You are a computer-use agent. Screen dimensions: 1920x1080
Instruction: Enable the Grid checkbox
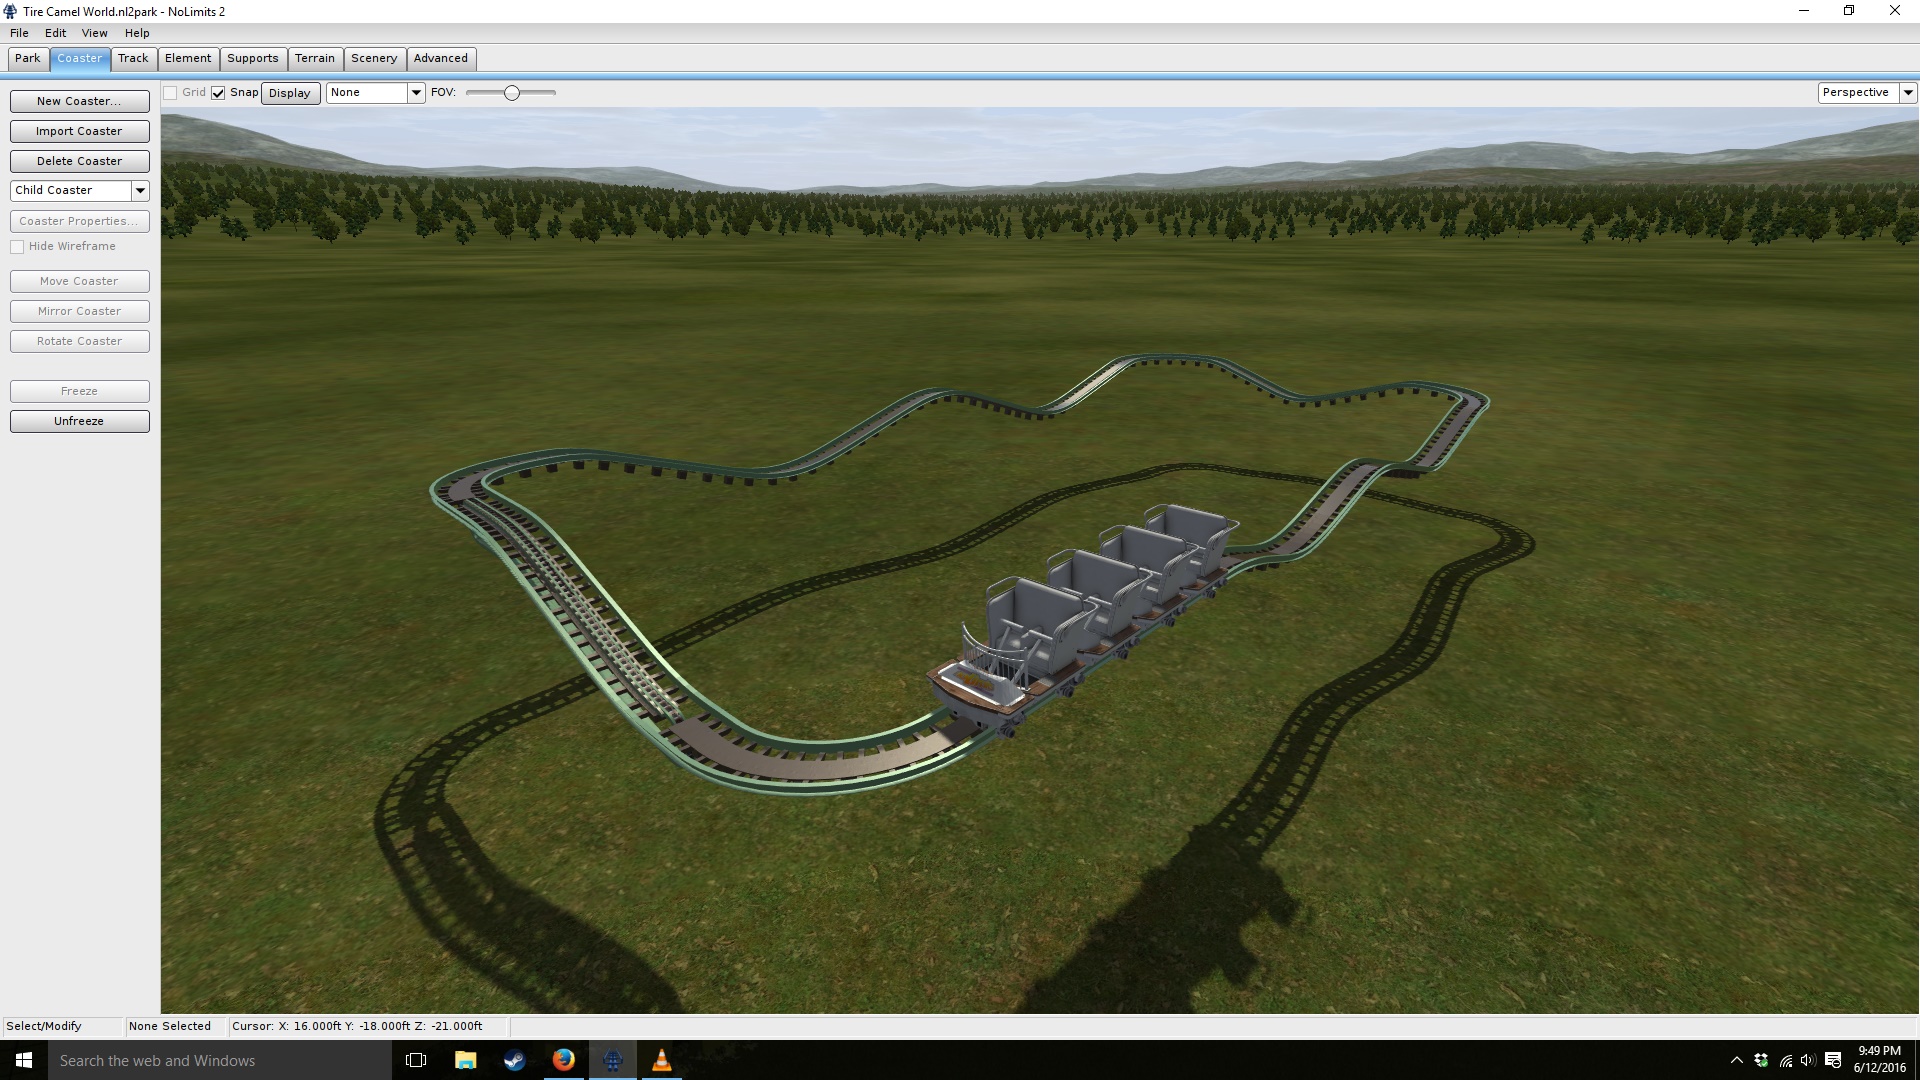tap(171, 93)
